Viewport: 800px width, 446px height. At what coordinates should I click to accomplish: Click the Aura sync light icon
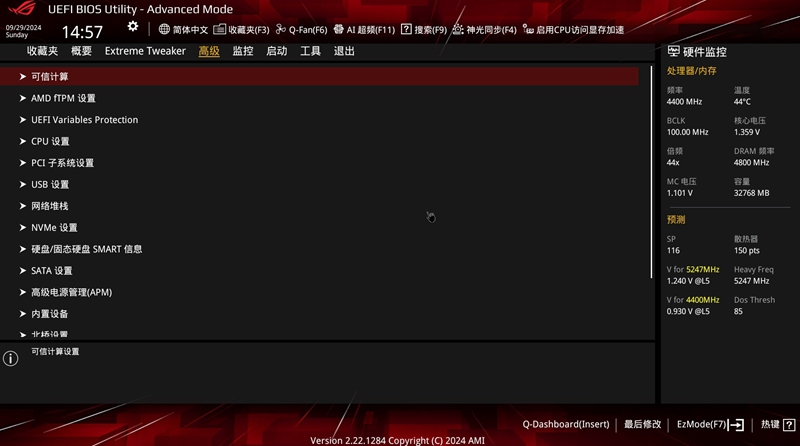[x=458, y=29]
